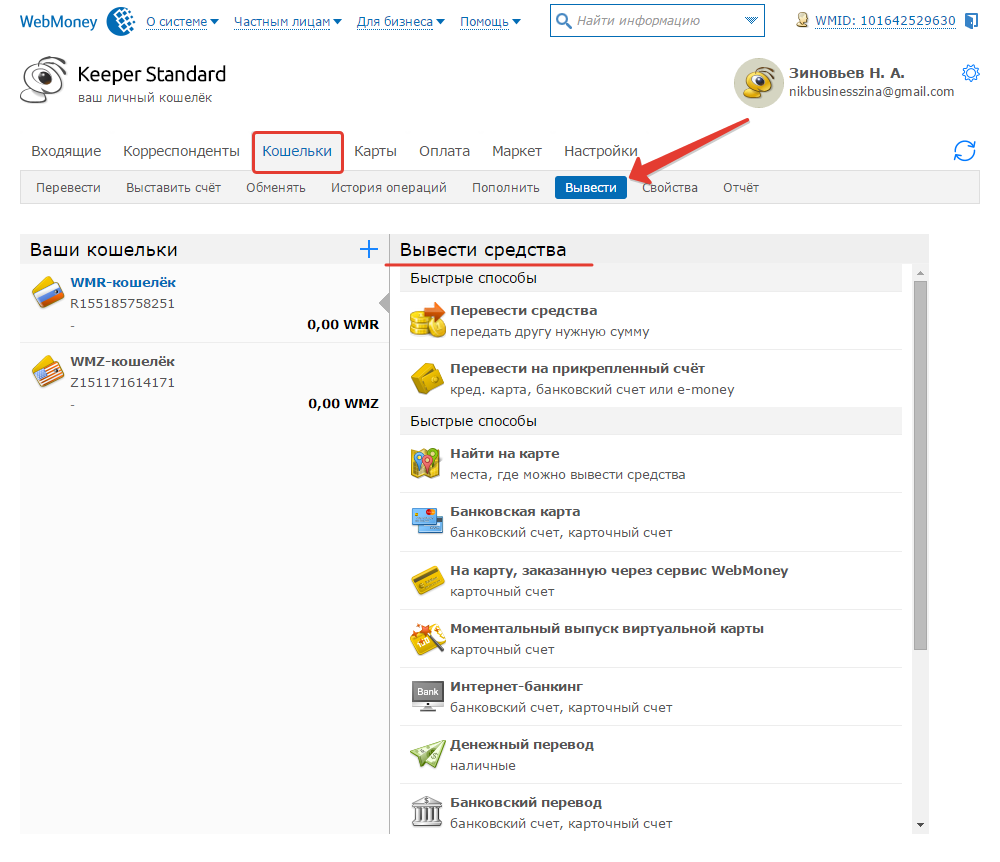1000x862 pixels.
Task: Click Банковская карта withdrawal option
Action: click(x=651, y=522)
